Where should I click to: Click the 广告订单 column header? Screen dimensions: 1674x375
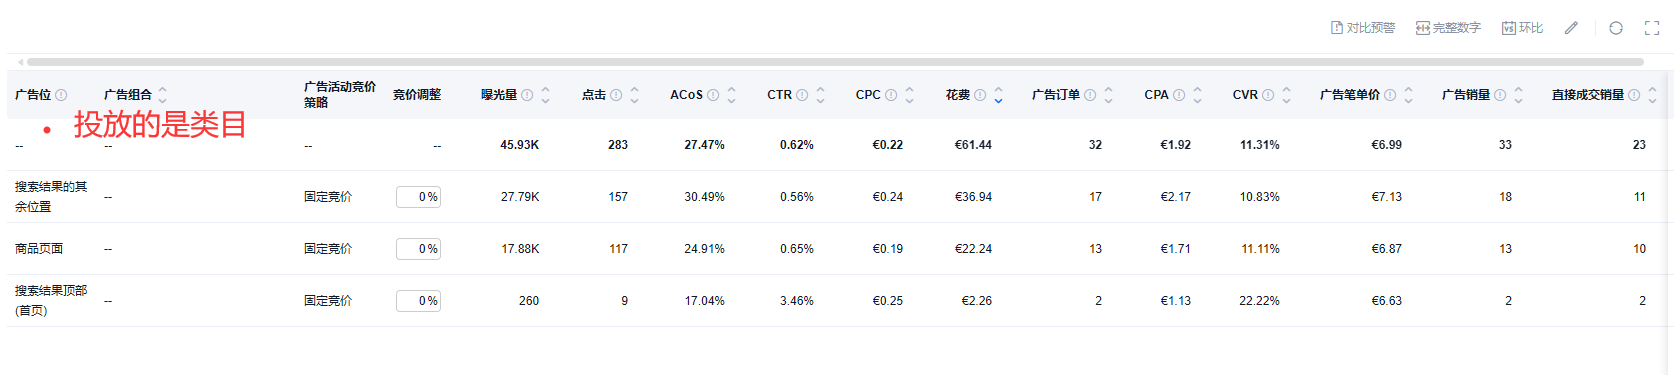click(1056, 95)
